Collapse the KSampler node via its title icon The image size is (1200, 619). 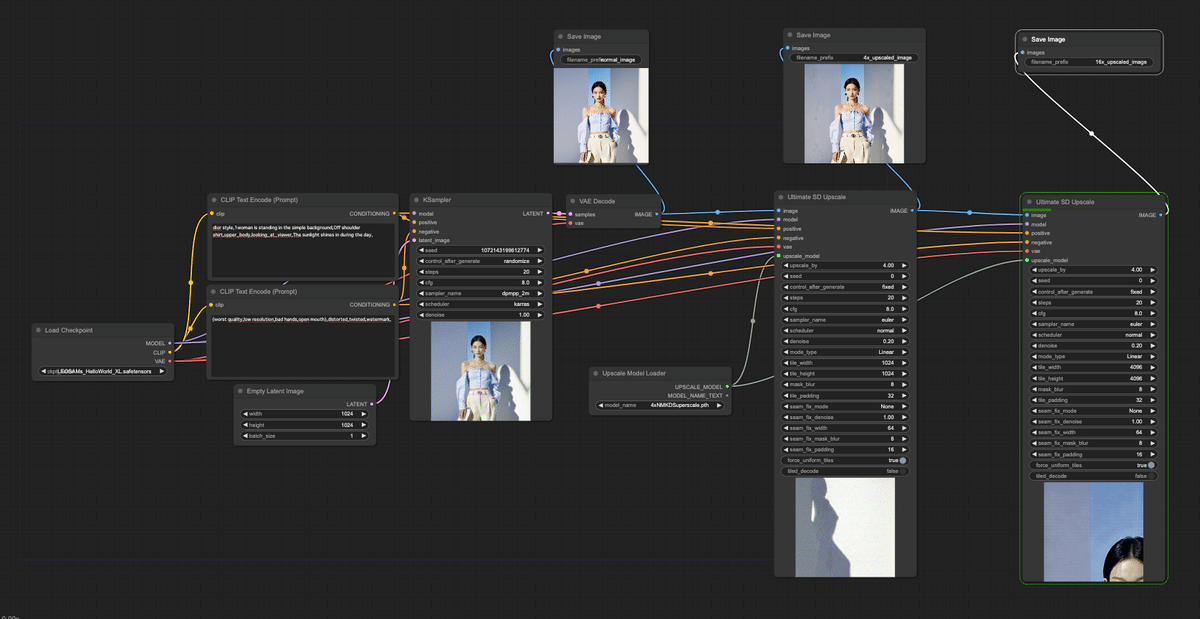[x=416, y=198]
